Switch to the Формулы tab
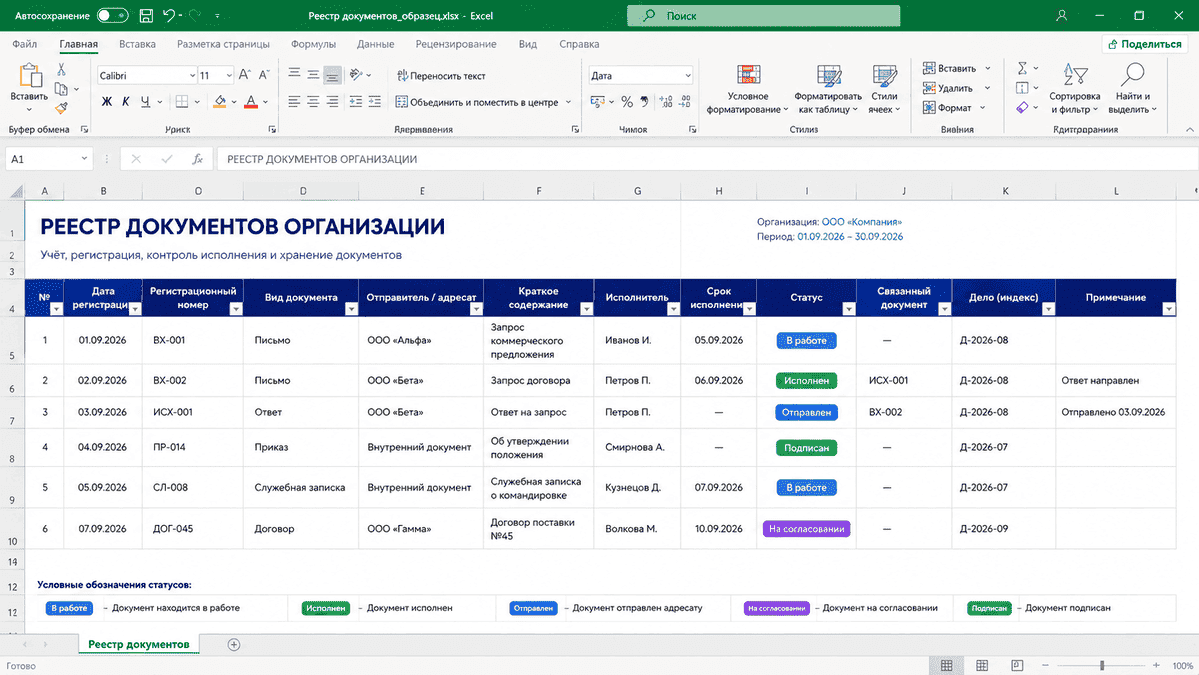 click(x=313, y=44)
